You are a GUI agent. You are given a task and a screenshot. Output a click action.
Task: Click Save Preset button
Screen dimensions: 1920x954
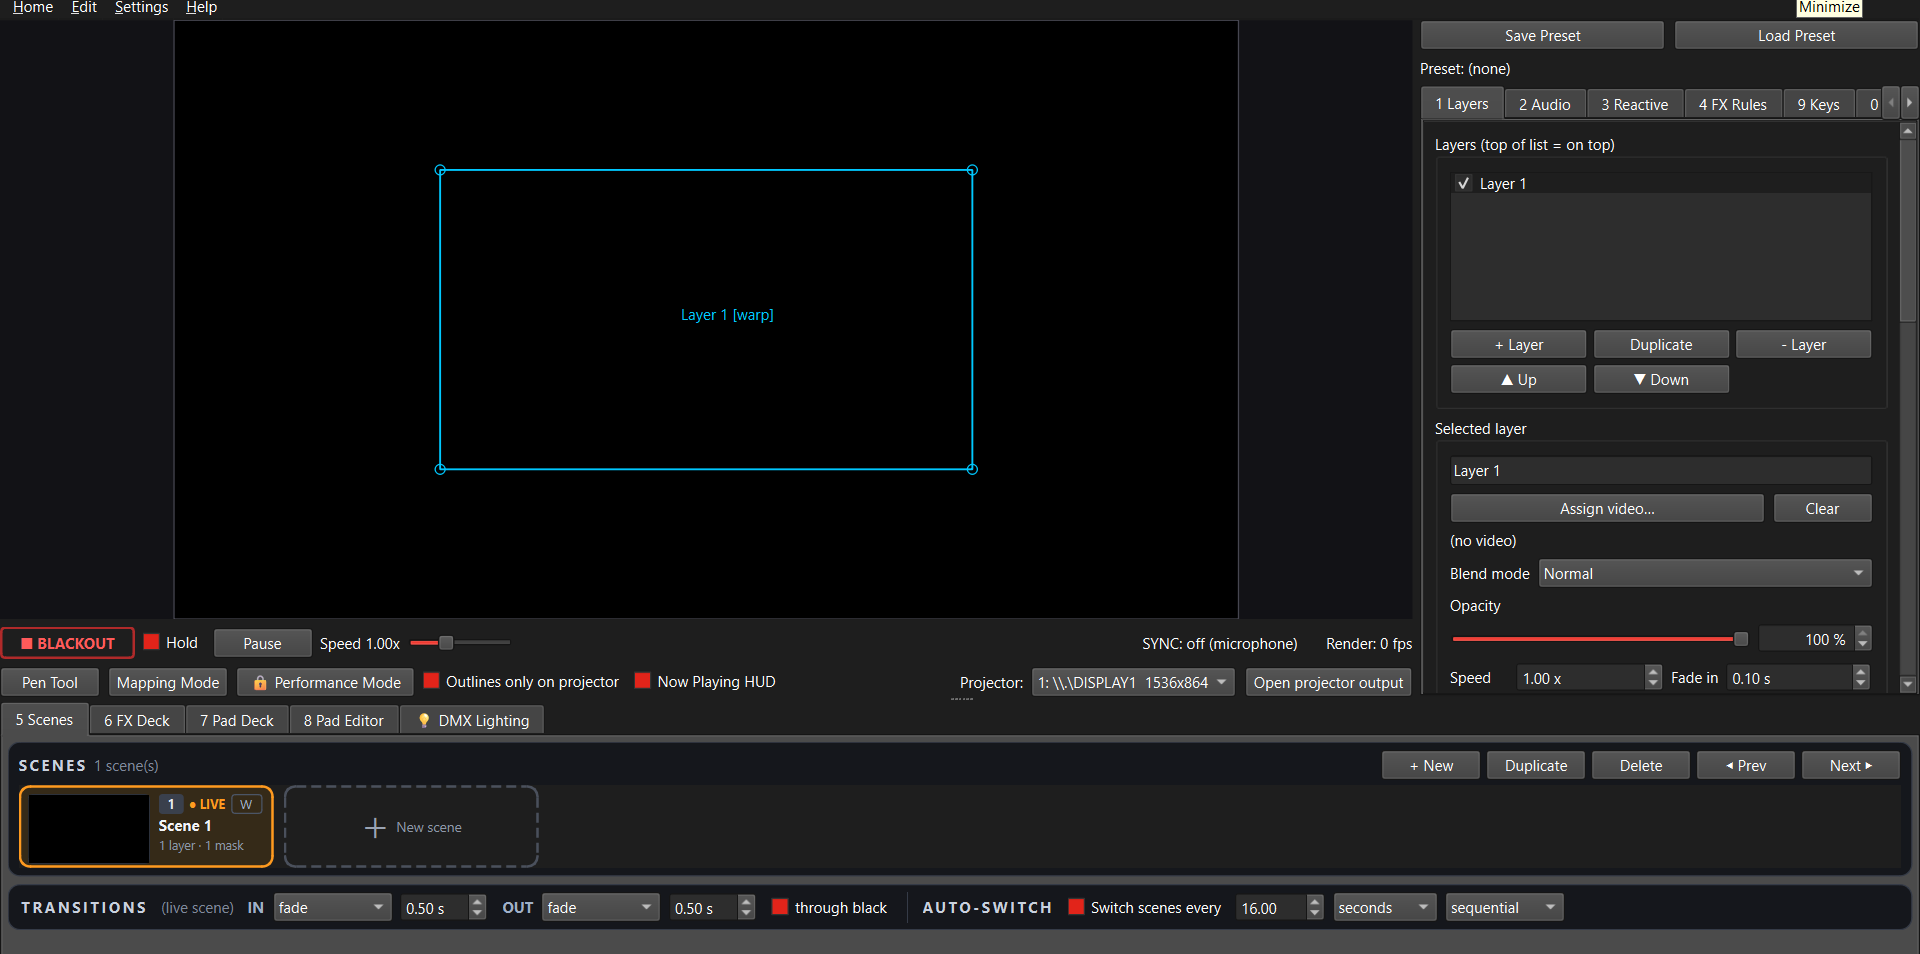pos(1542,36)
